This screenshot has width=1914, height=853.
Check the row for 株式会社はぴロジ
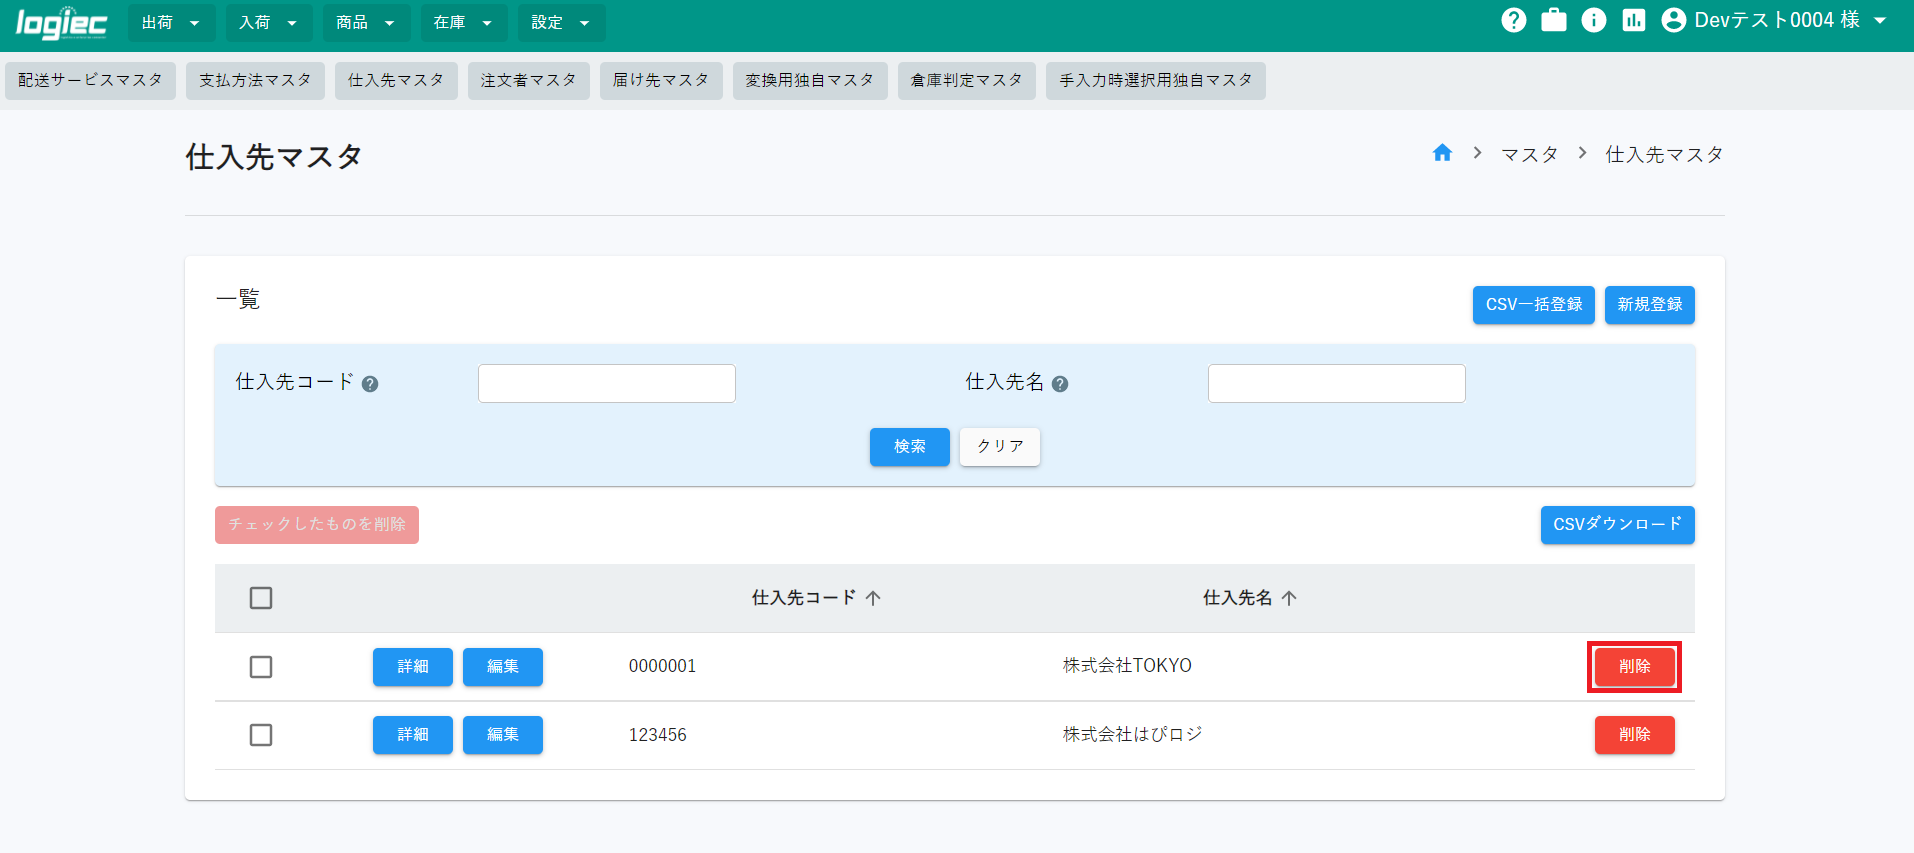point(261,735)
